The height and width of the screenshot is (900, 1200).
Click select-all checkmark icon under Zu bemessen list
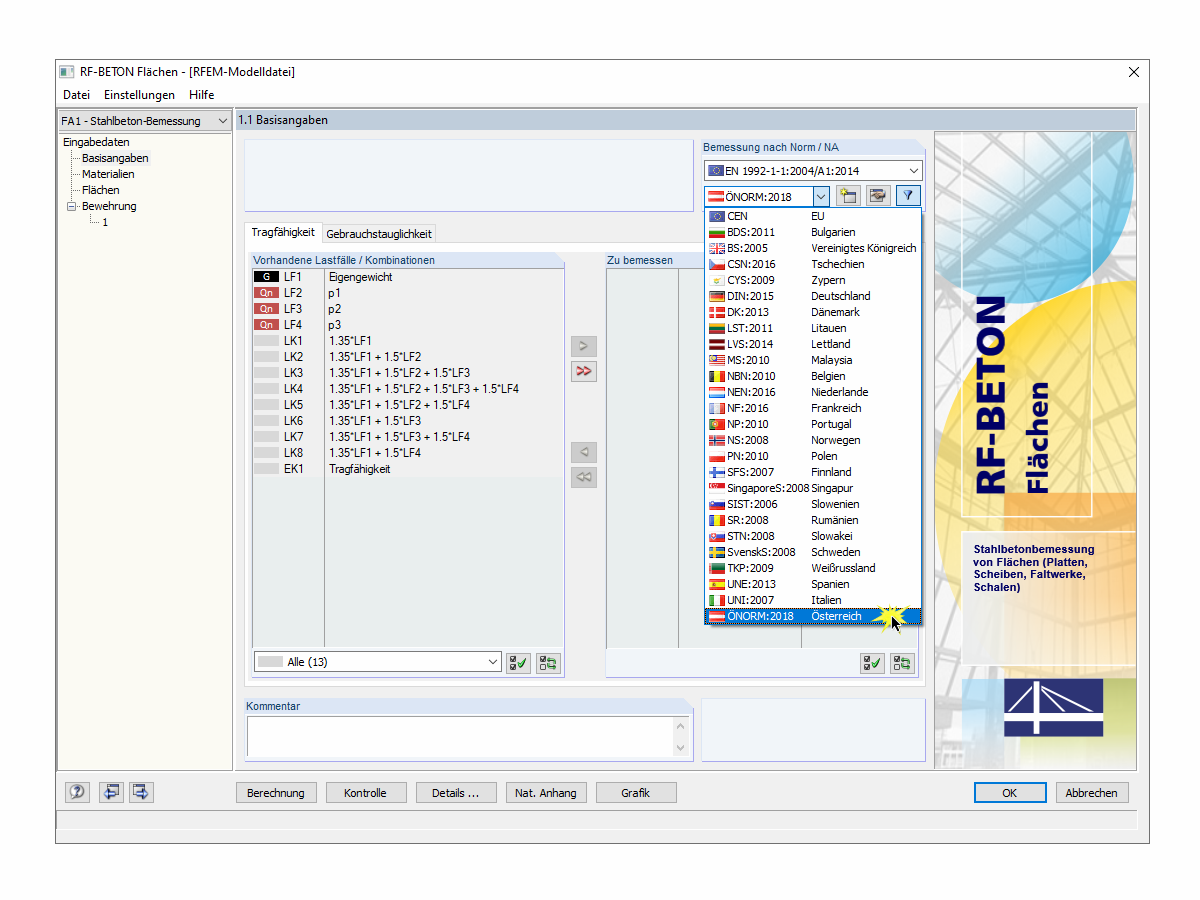tap(872, 662)
